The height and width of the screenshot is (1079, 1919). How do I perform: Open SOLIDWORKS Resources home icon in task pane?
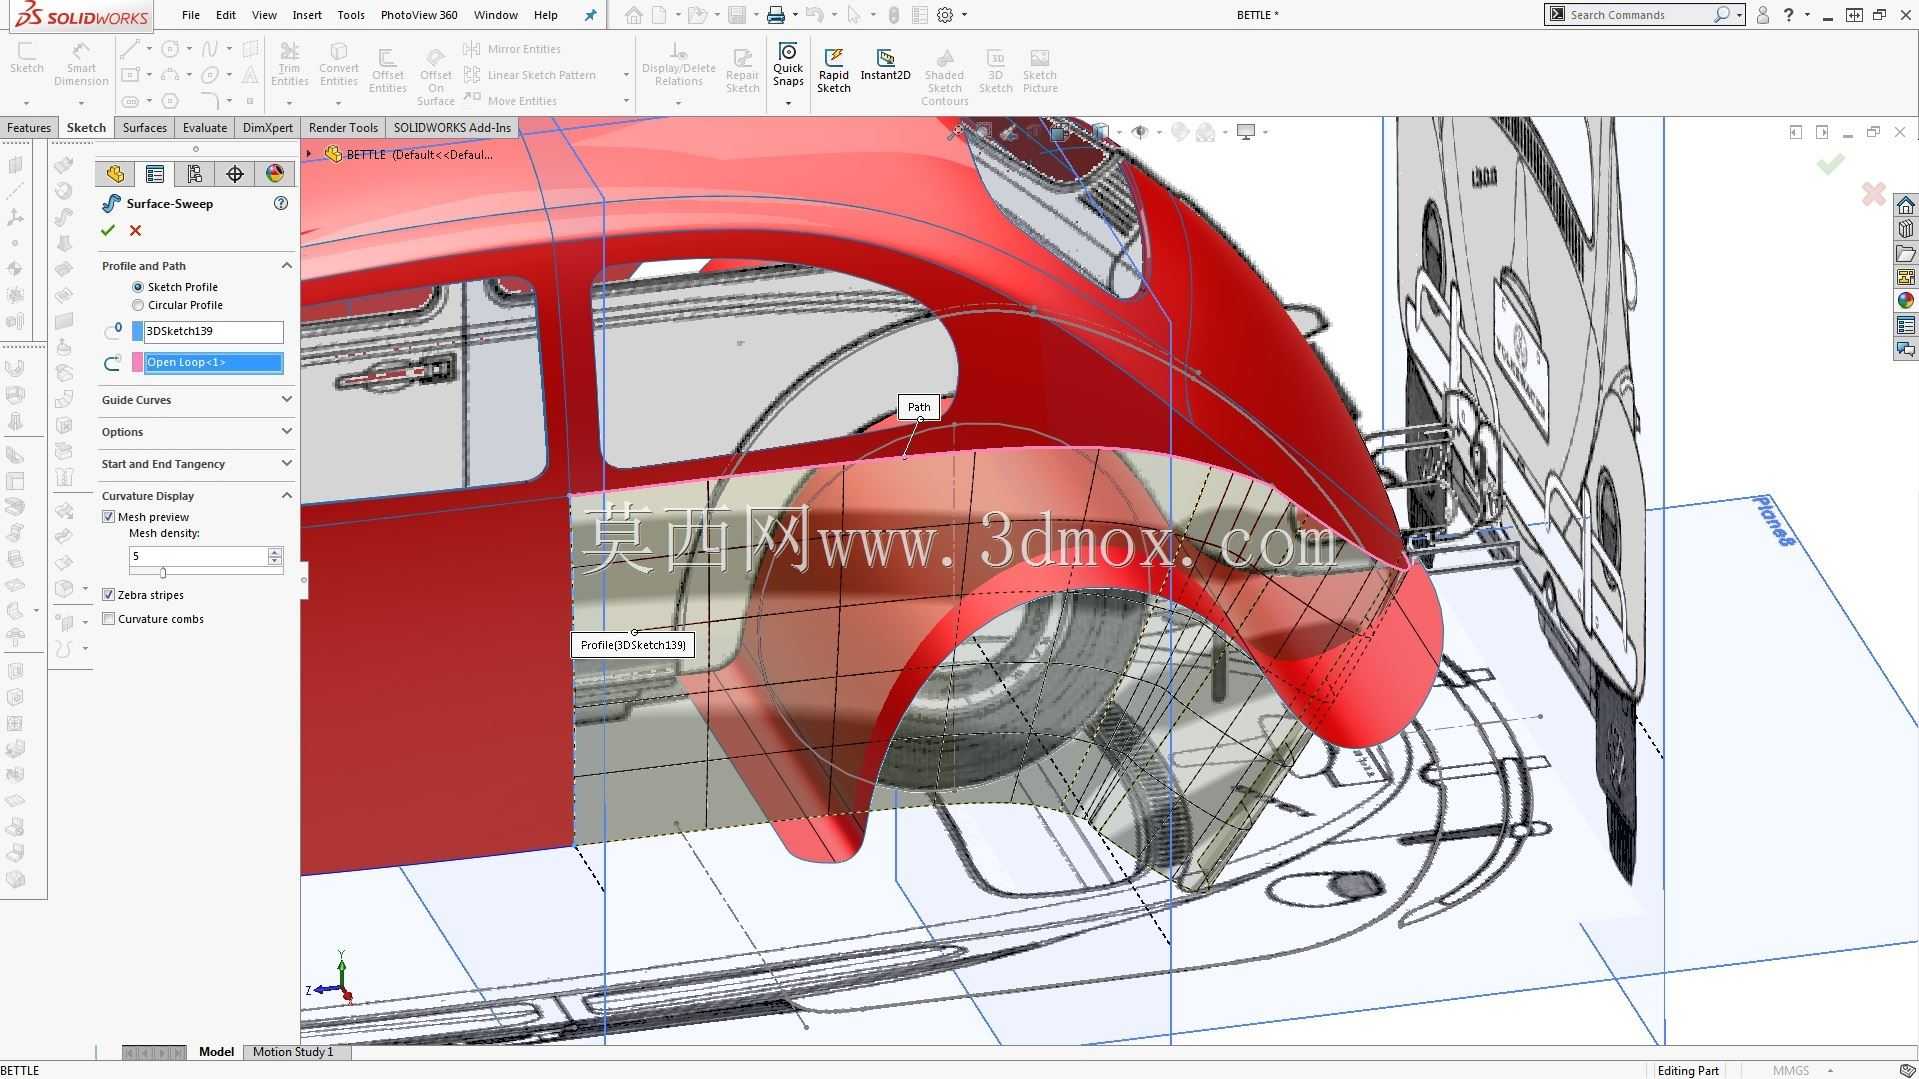coord(1905,205)
